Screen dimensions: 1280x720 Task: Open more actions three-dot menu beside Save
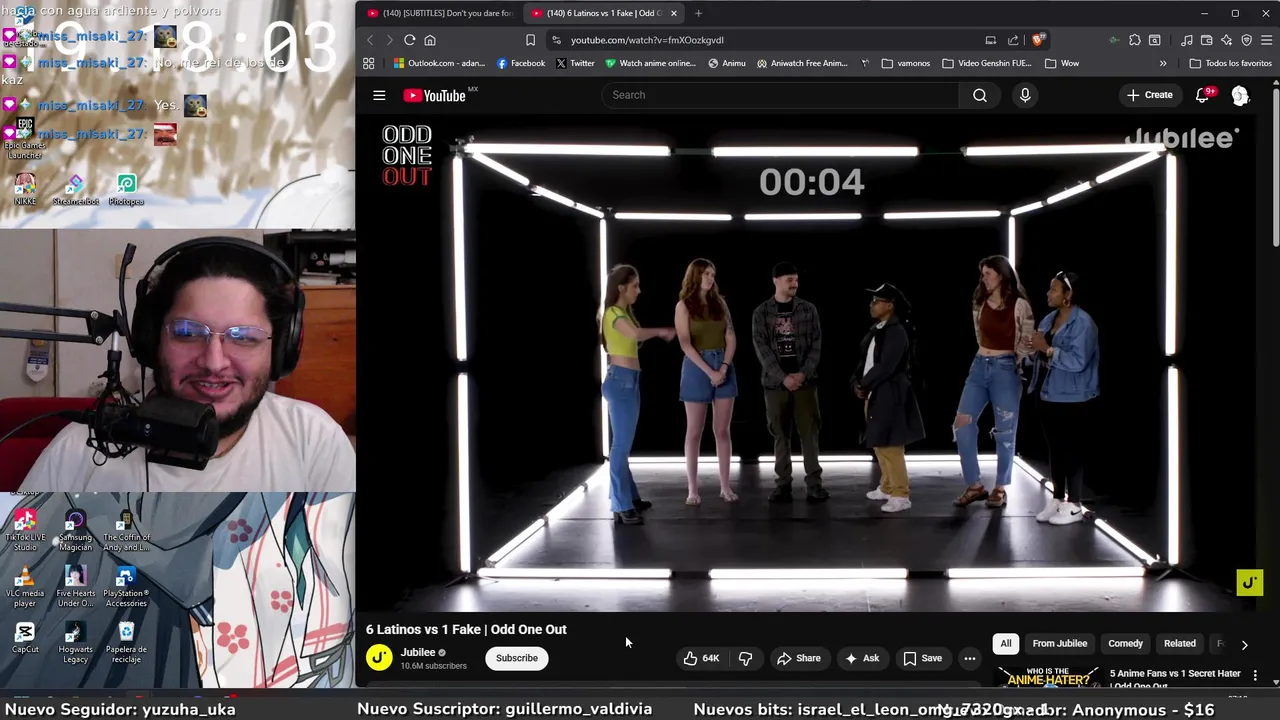969,658
